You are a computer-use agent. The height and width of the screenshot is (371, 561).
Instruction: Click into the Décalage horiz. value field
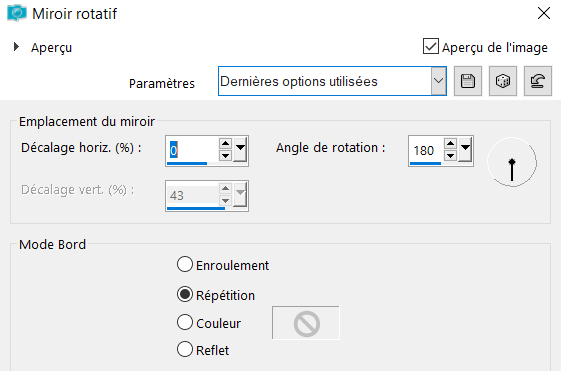click(x=192, y=150)
